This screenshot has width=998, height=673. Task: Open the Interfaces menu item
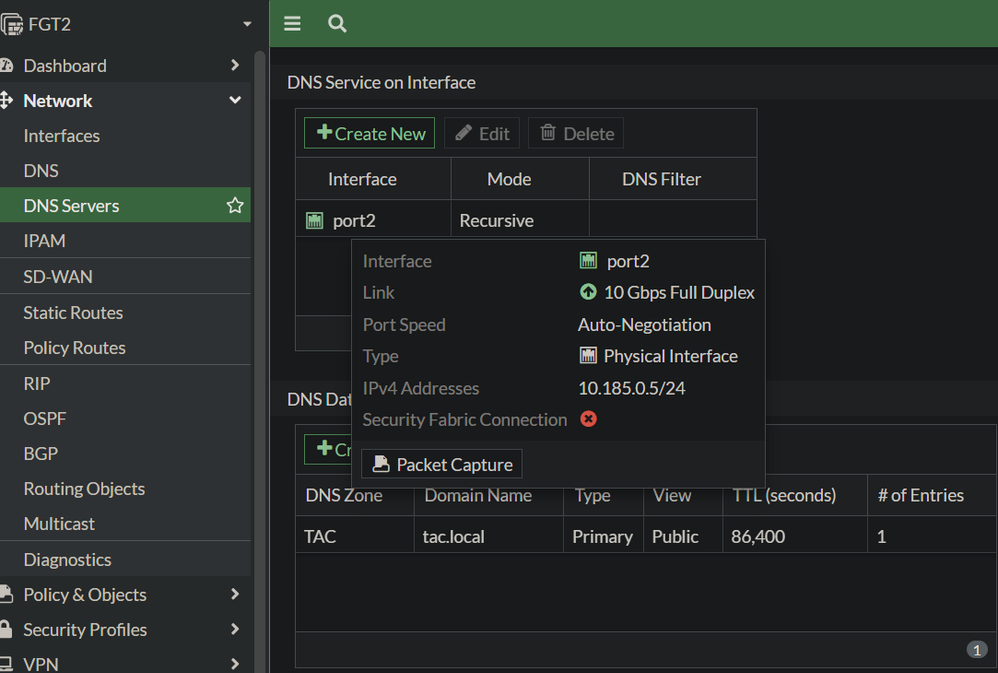click(x=62, y=136)
